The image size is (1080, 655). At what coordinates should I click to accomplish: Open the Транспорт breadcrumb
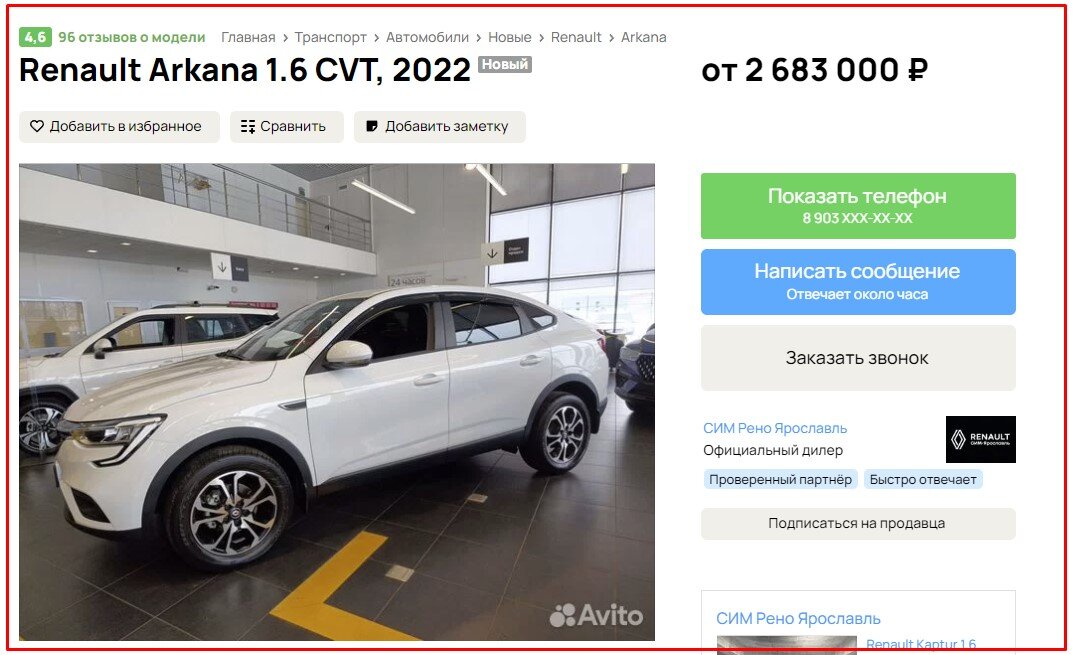click(331, 37)
